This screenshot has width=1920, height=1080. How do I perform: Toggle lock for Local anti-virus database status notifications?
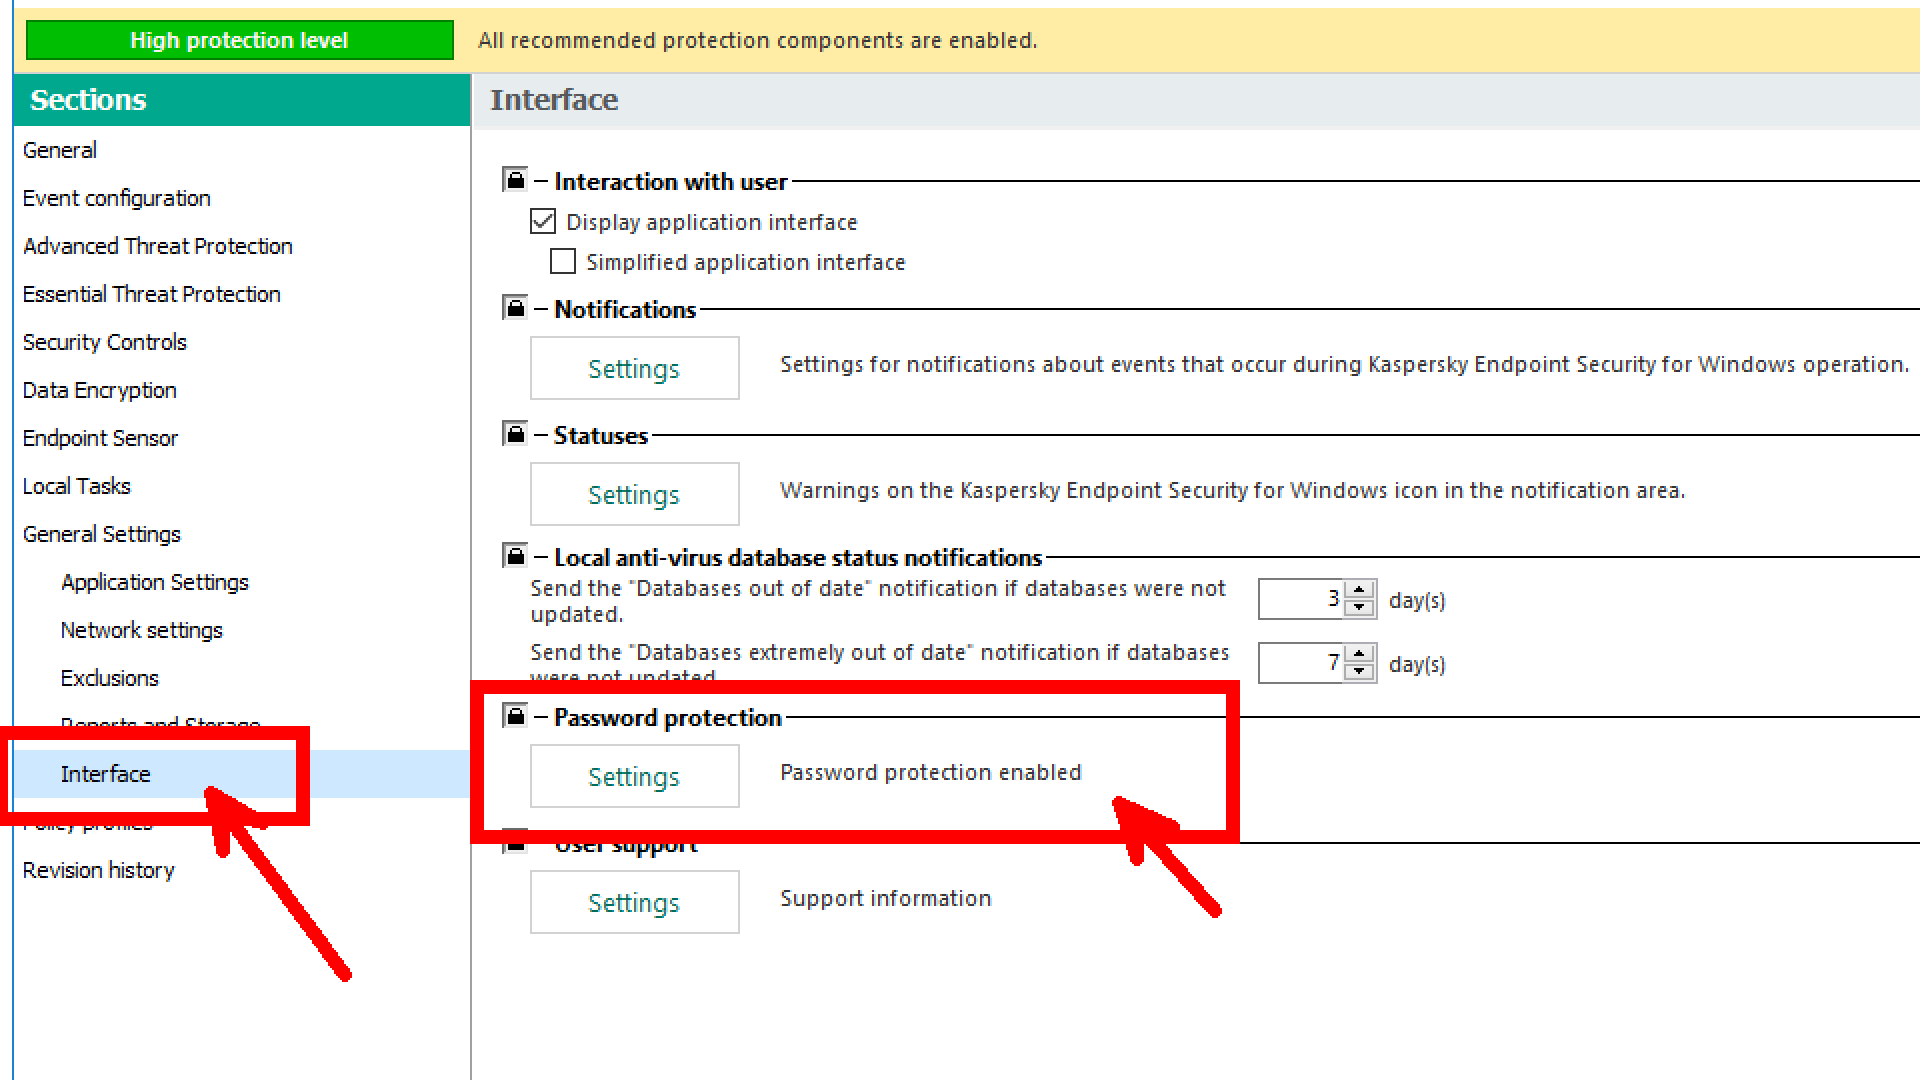click(515, 555)
